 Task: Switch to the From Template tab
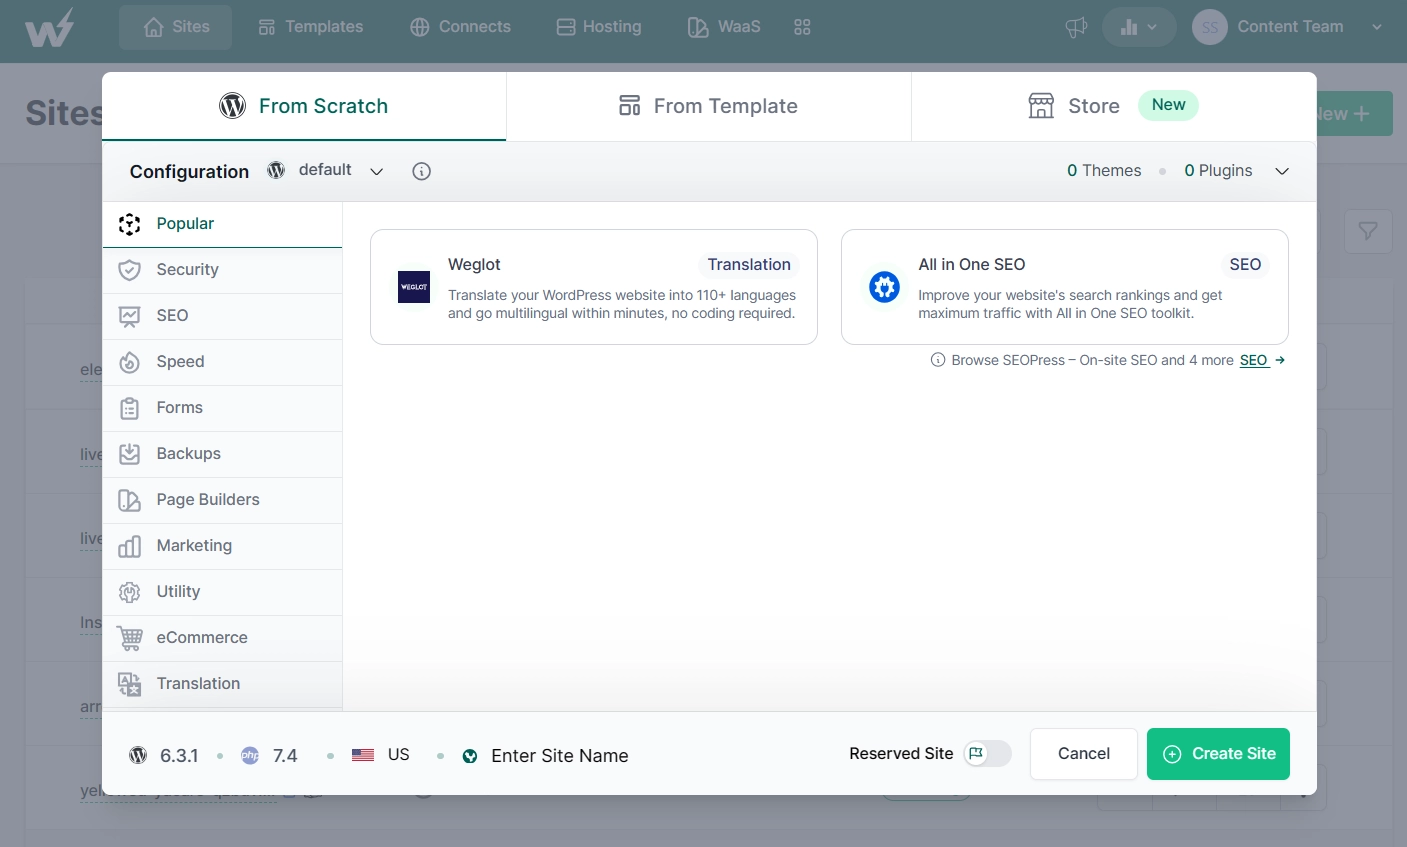pos(708,106)
